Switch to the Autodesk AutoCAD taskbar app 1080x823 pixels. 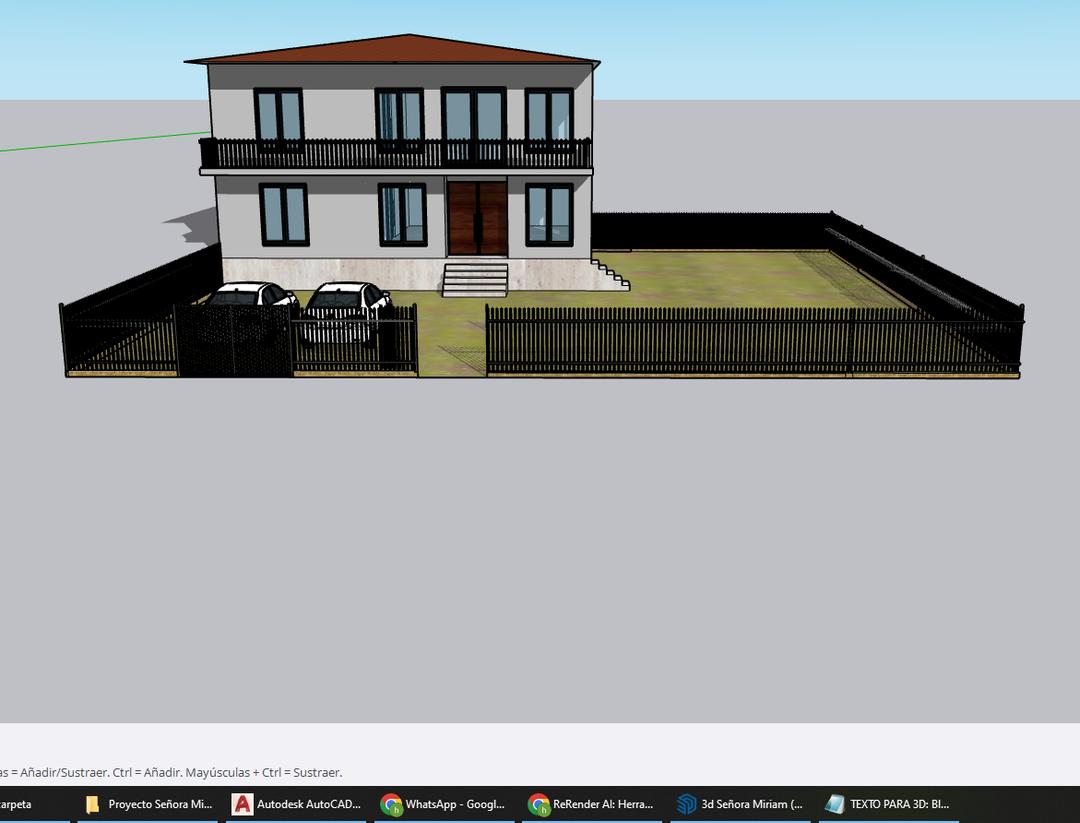(x=296, y=804)
